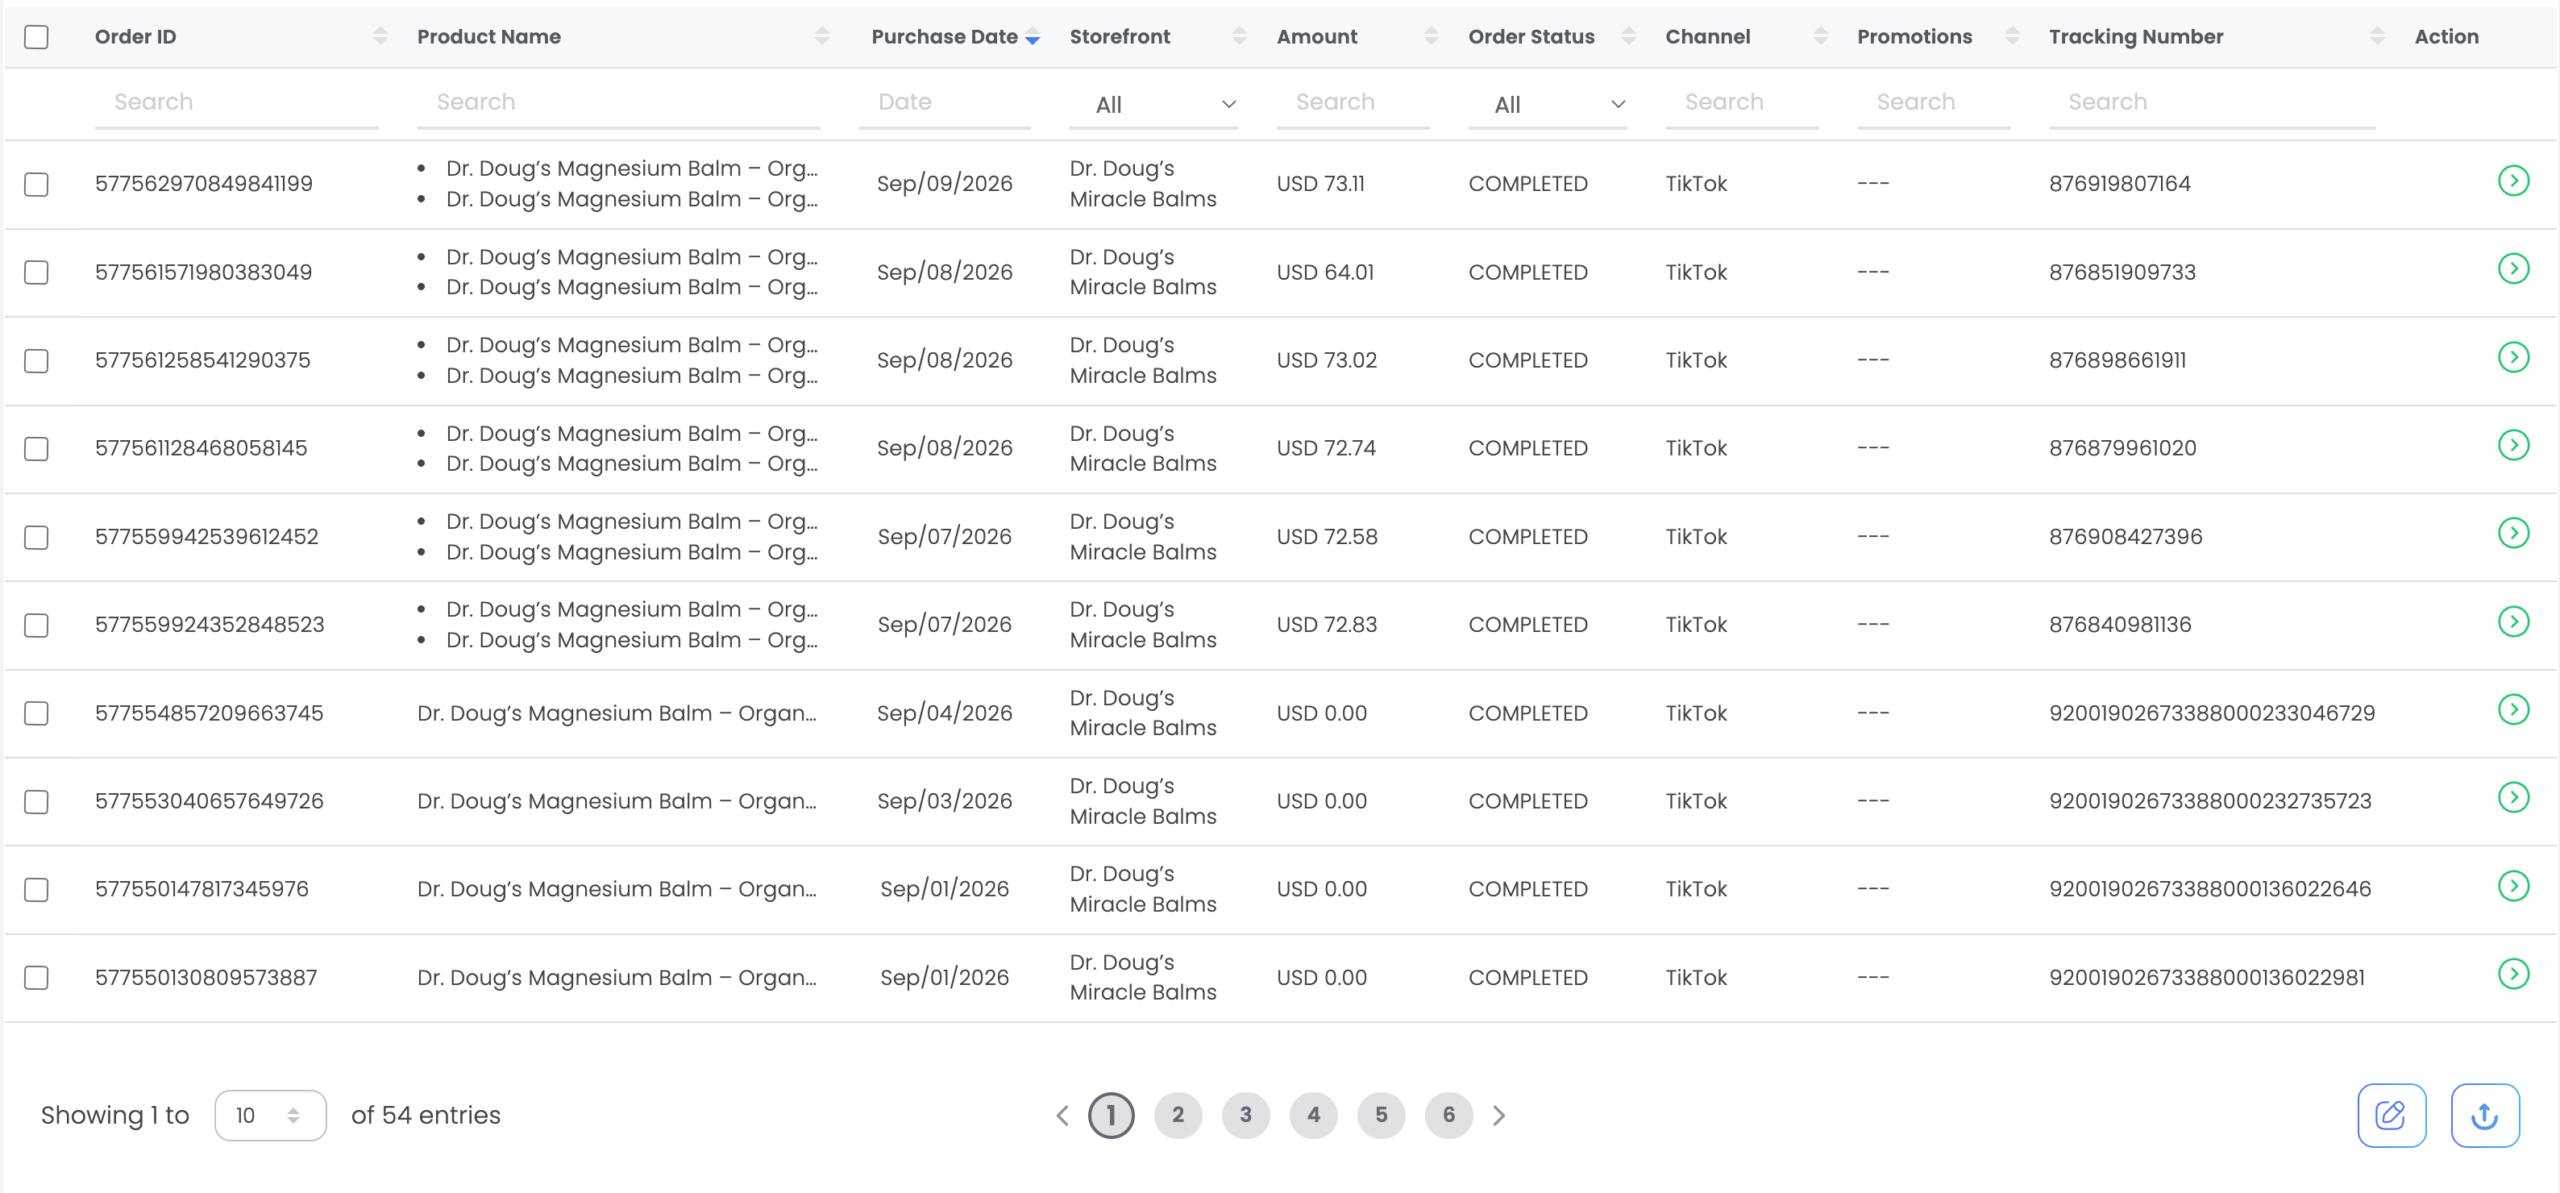Go to previous page with left chevron
This screenshot has width=2560, height=1193.
pos(1062,1115)
